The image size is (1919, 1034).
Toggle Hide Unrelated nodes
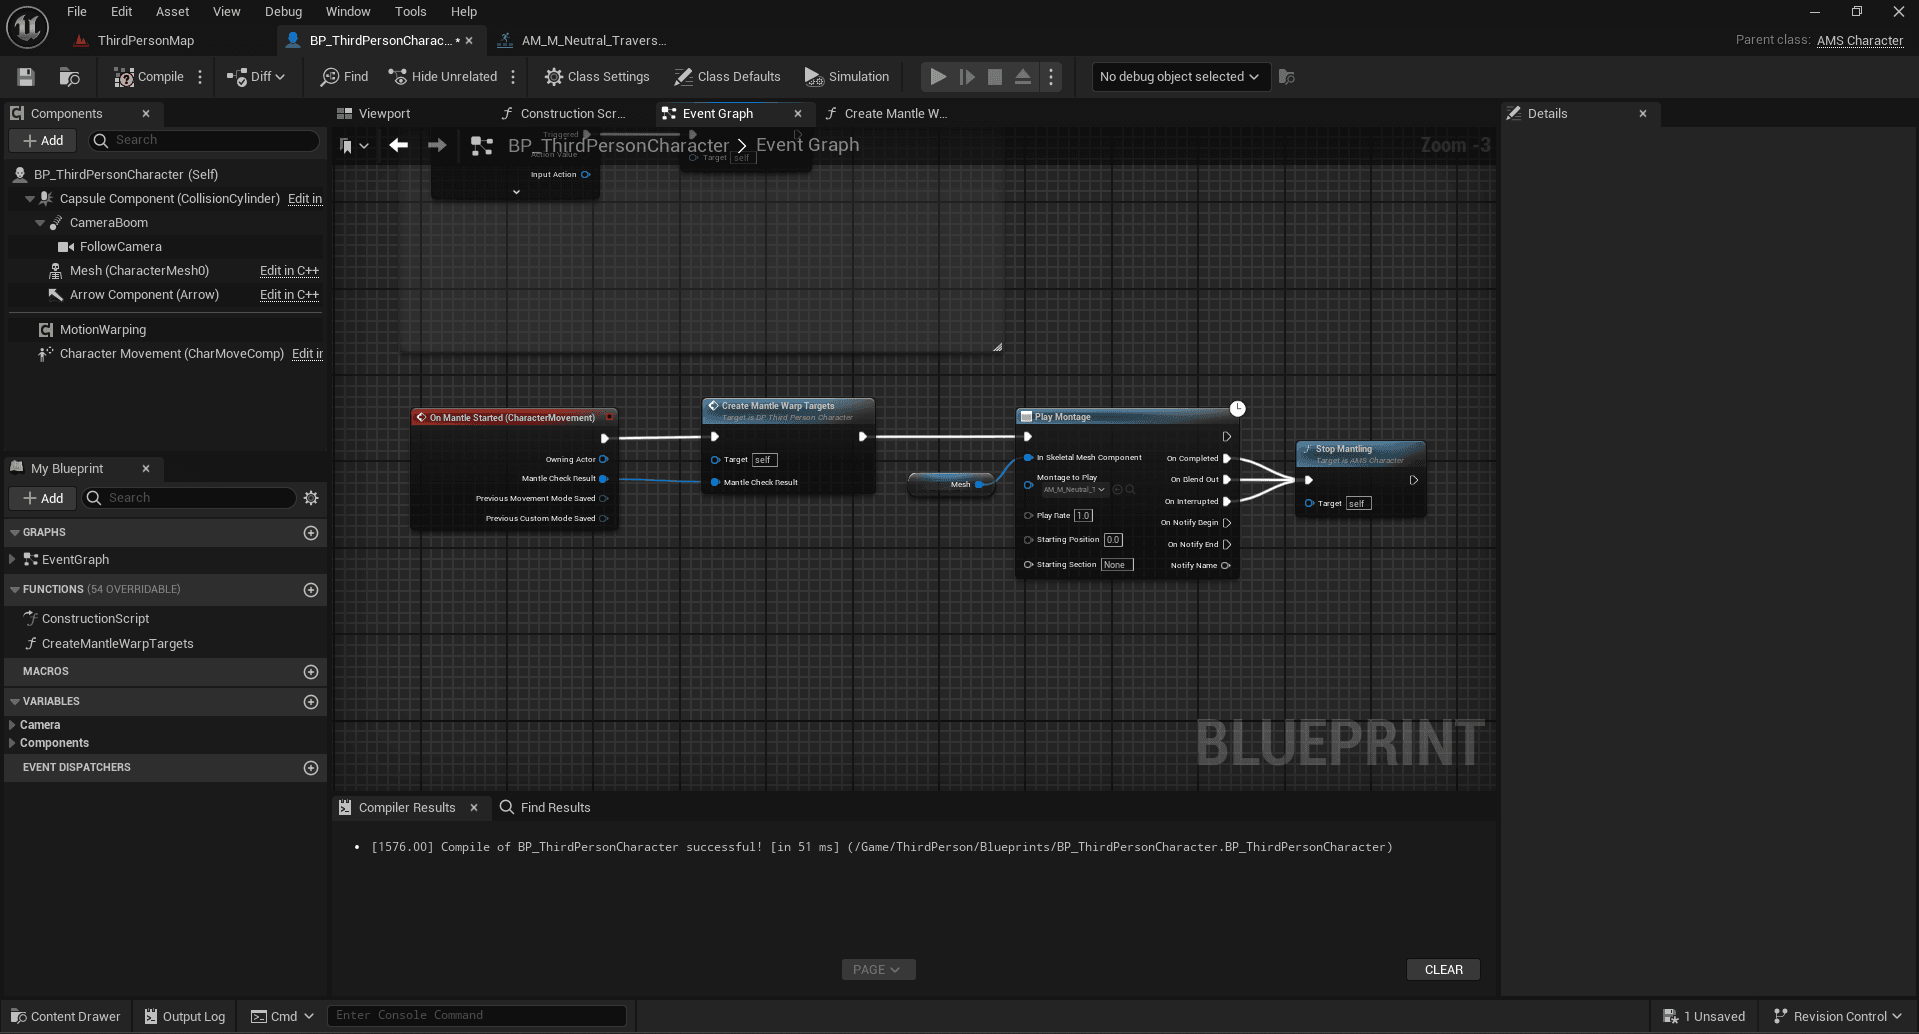pyautogui.click(x=442, y=77)
